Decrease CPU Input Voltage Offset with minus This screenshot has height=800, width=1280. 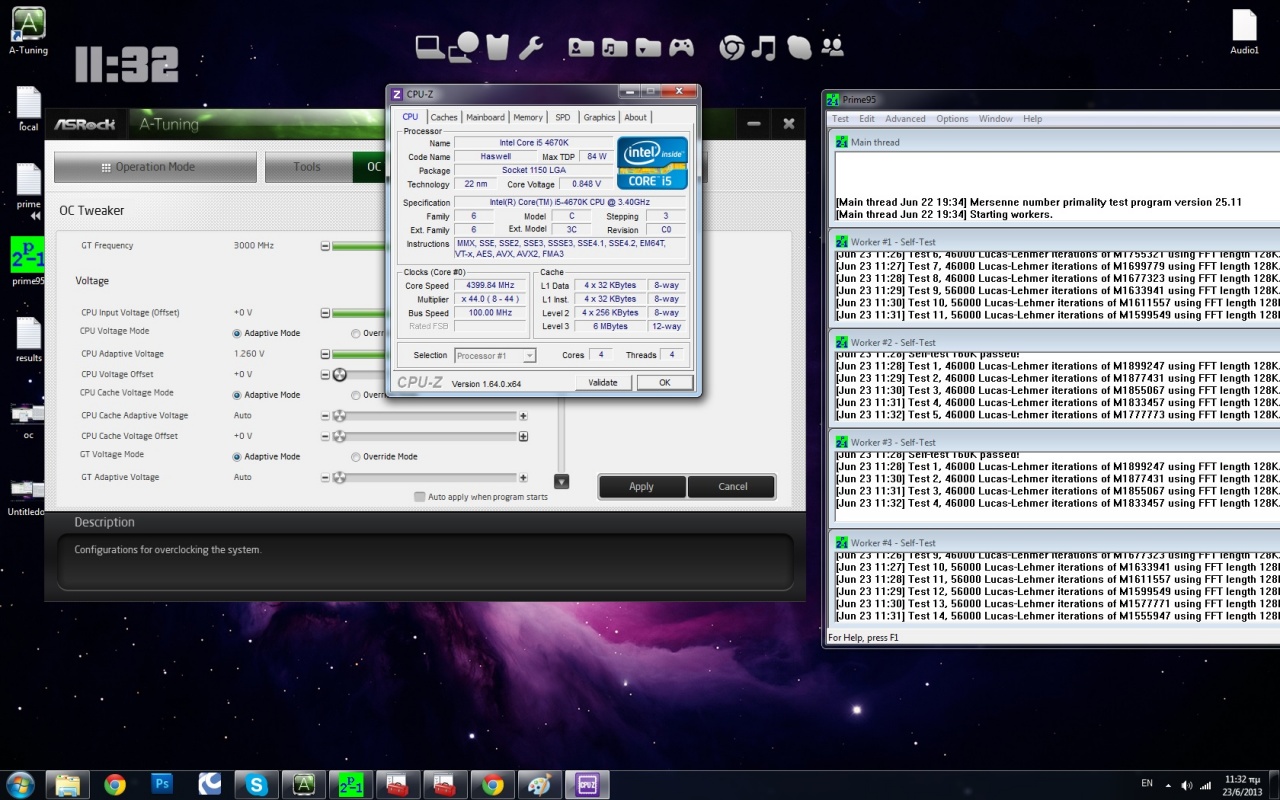(x=325, y=313)
